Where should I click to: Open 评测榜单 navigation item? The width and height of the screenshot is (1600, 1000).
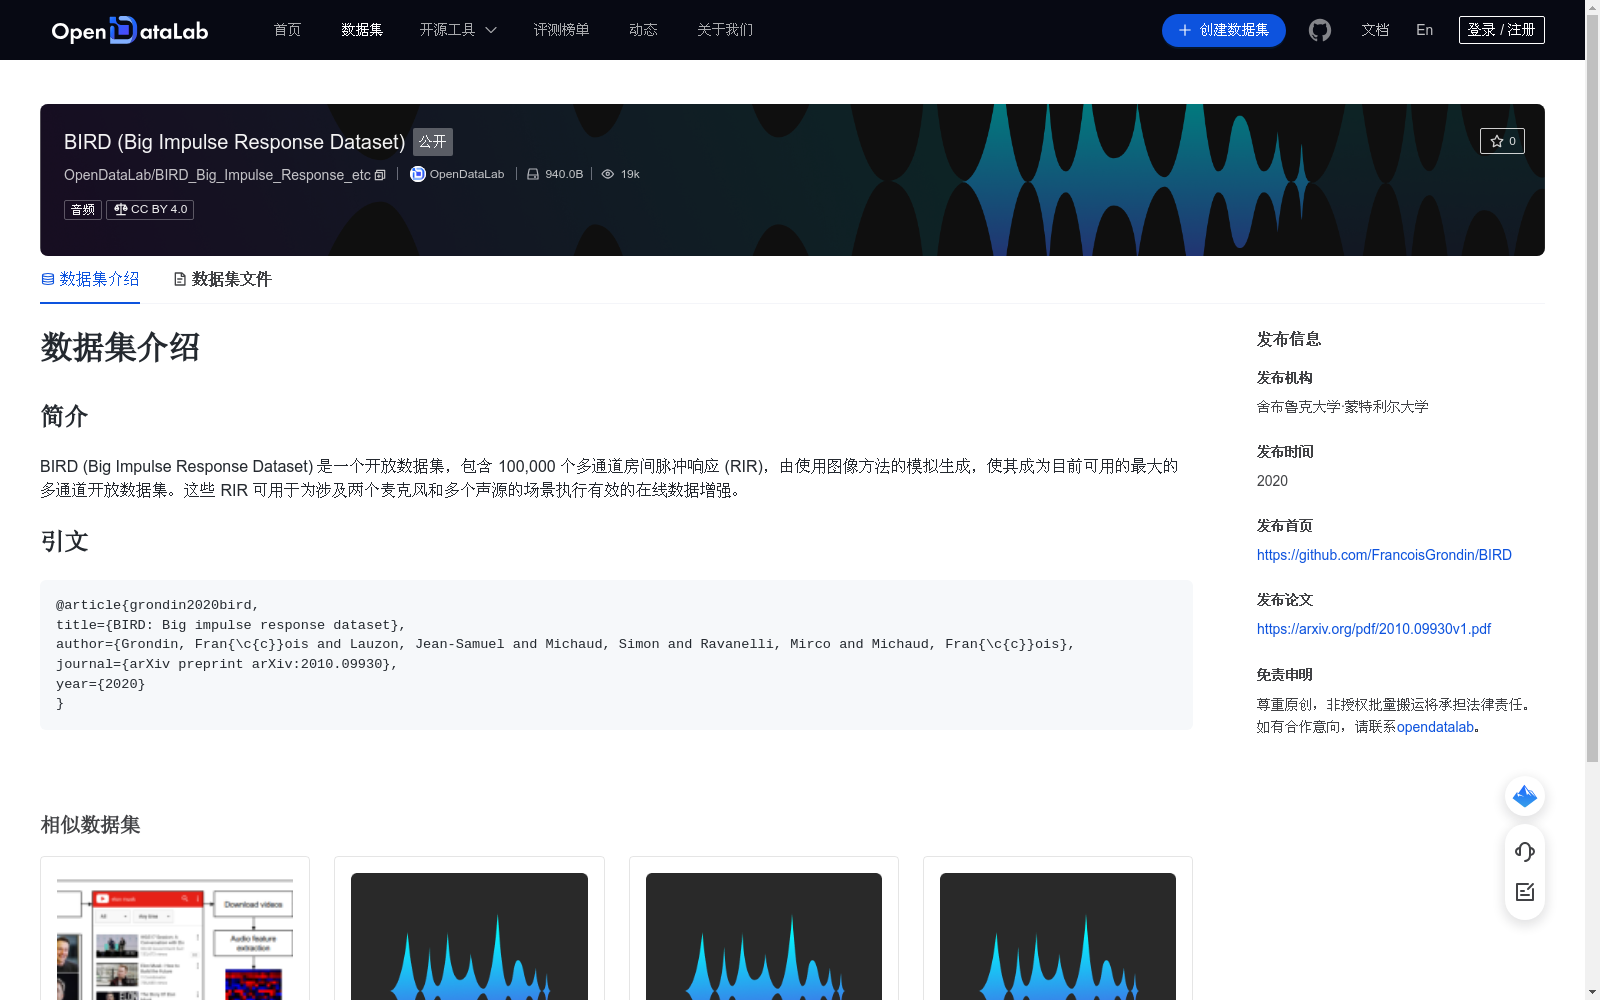[x=561, y=30]
